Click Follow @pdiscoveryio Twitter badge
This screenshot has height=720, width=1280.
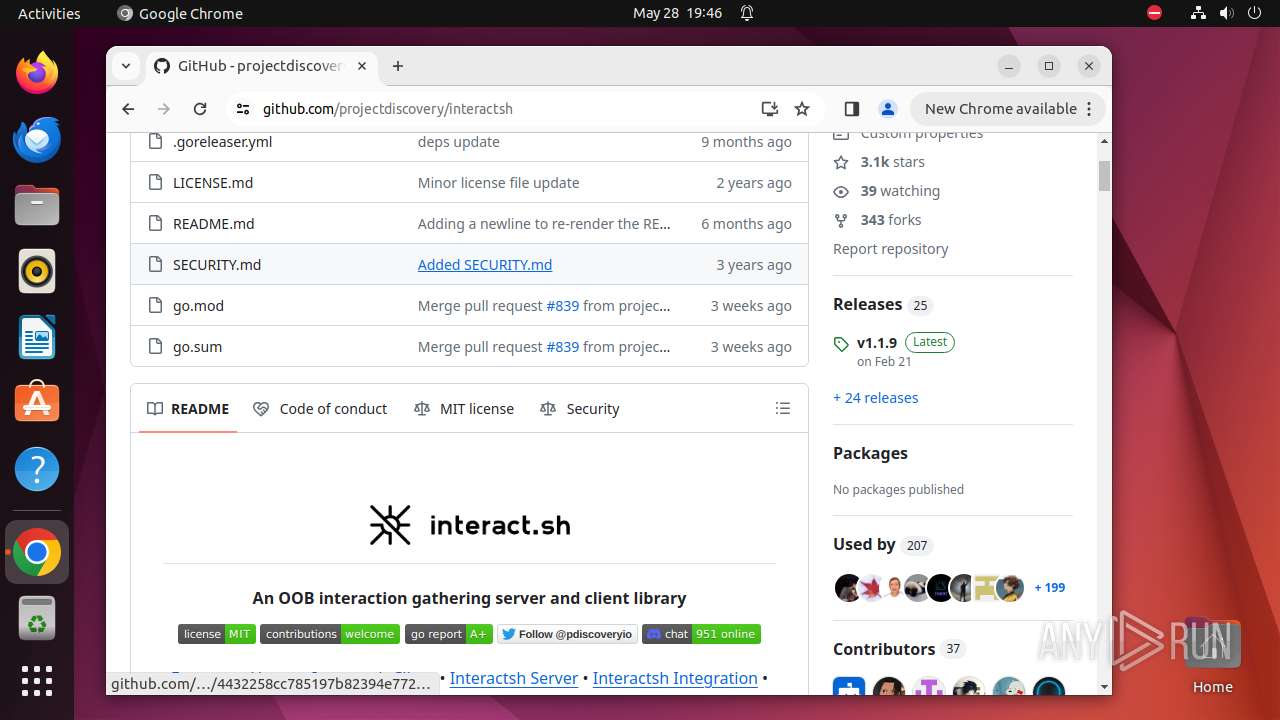(x=567, y=634)
